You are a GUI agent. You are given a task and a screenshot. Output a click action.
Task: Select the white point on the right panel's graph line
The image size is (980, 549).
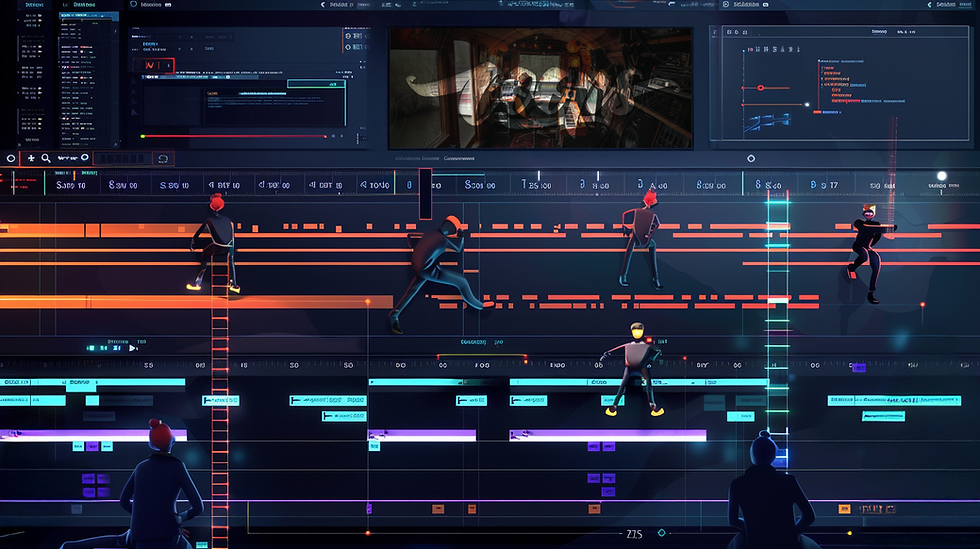(807, 105)
